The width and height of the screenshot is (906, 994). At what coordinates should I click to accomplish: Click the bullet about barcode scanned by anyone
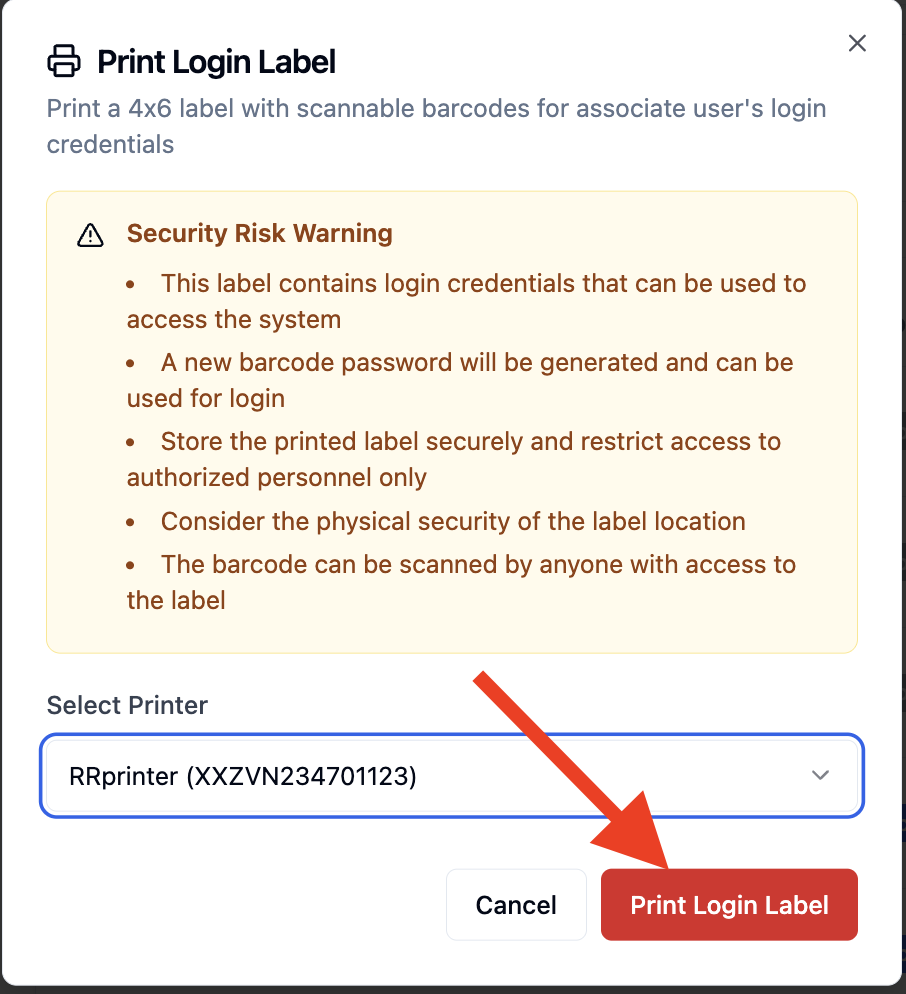click(x=461, y=582)
